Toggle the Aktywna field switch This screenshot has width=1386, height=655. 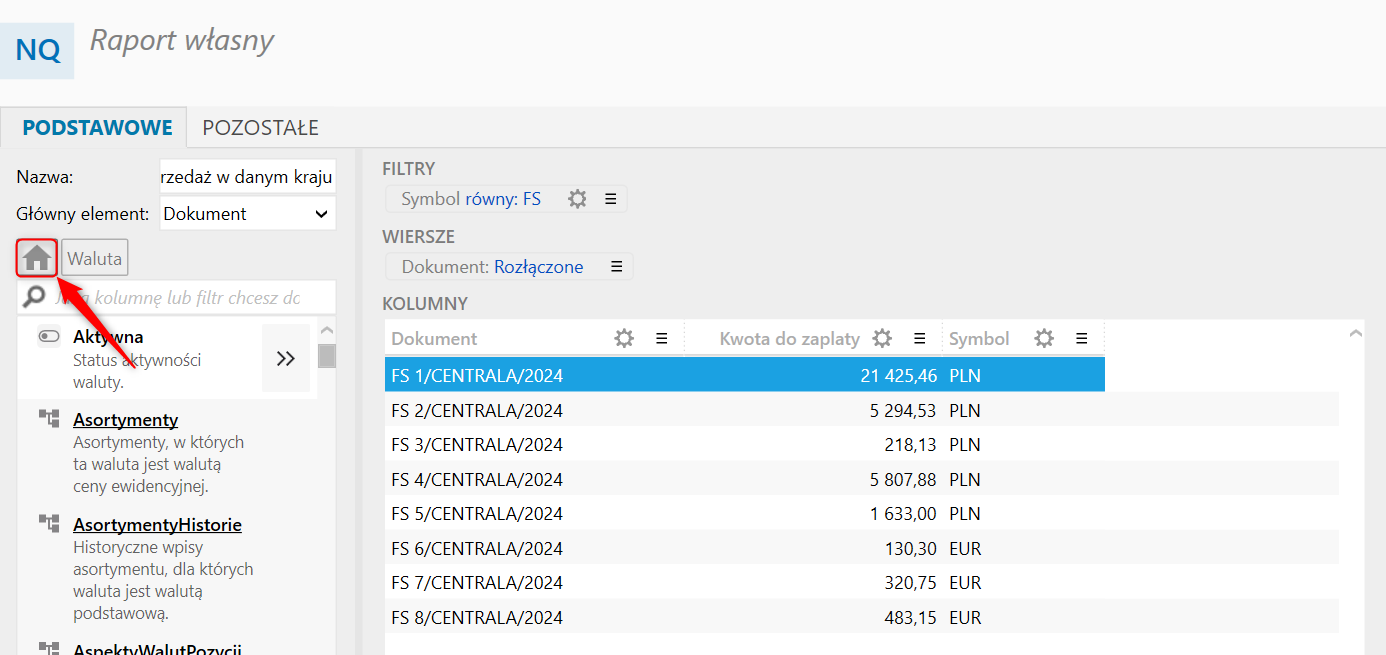(x=49, y=337)
